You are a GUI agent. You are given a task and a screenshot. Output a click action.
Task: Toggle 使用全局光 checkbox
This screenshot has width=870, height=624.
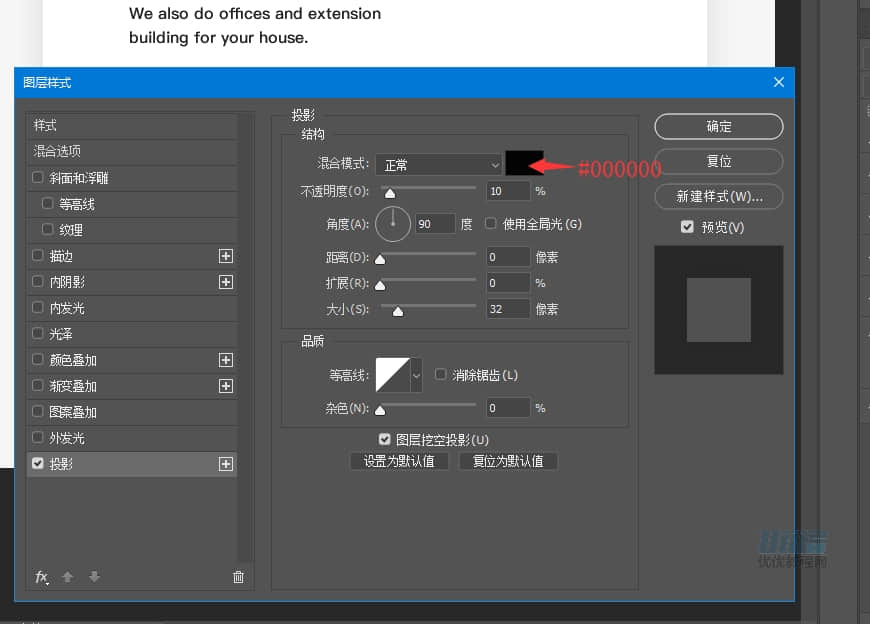[490, 223]
